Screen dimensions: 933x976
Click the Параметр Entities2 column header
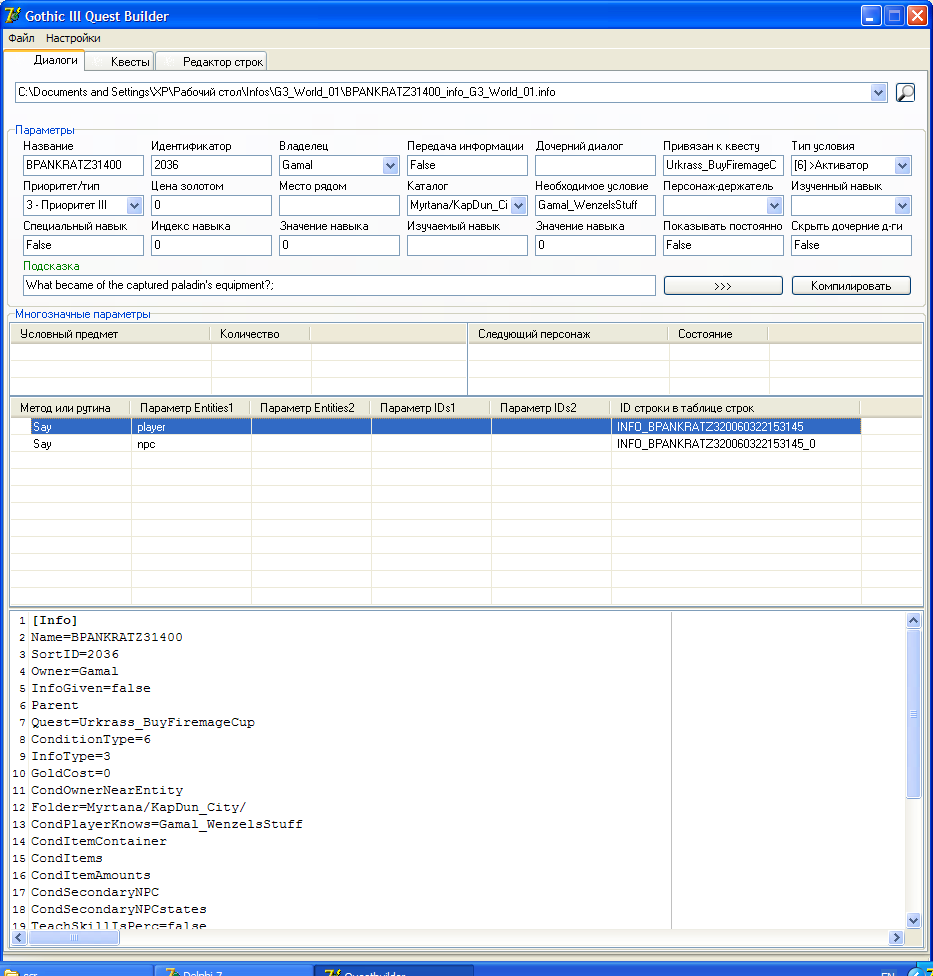(310, 408)
